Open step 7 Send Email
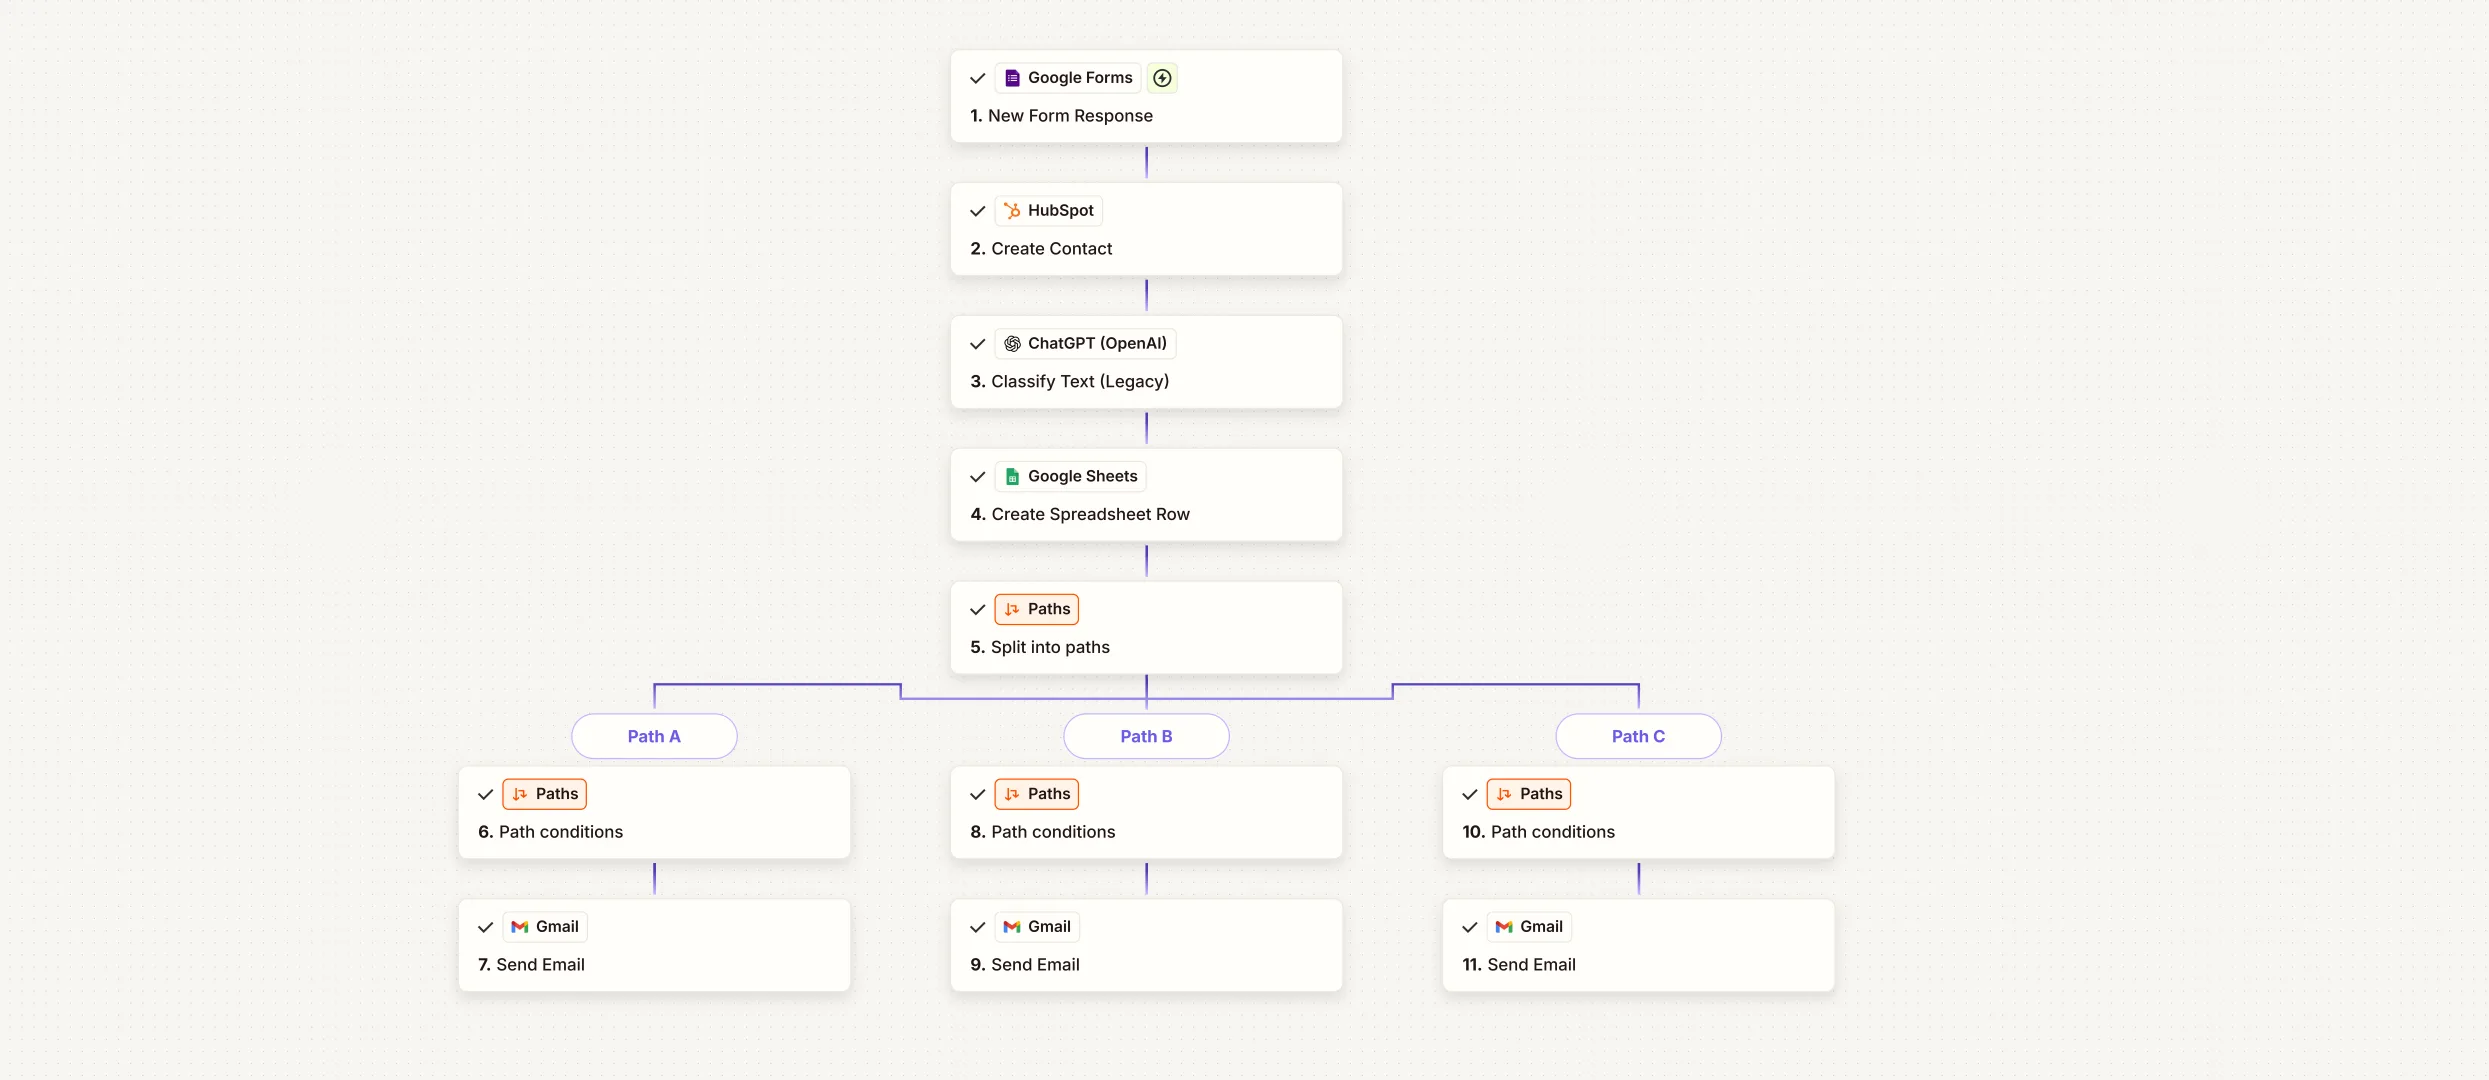This screenshot has height=1080, width=2489. coord(654,945)
